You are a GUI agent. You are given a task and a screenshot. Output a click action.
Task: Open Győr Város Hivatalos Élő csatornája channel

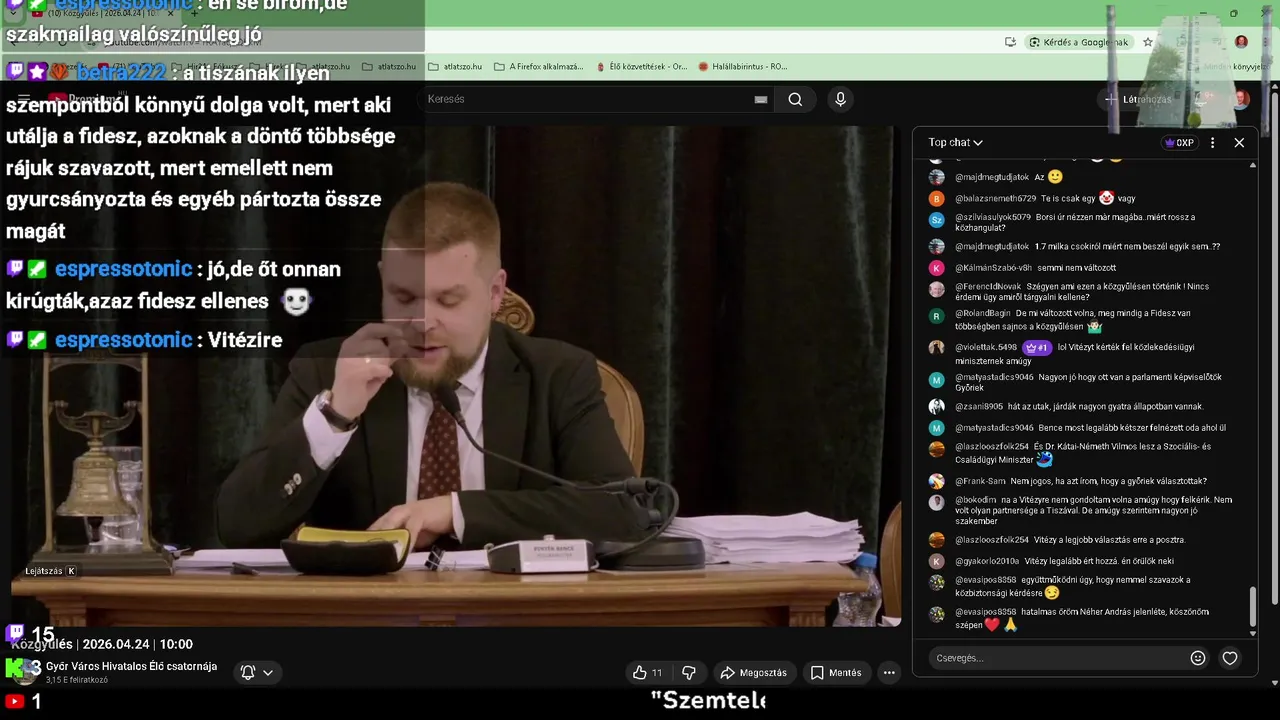pyautogui.click(x=131, y=666)
